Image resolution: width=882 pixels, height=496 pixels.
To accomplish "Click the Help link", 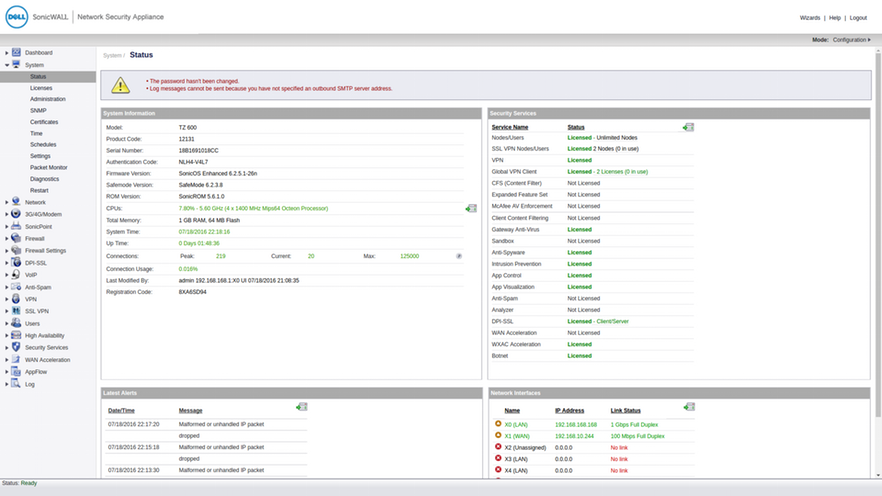I will [835, 18].
